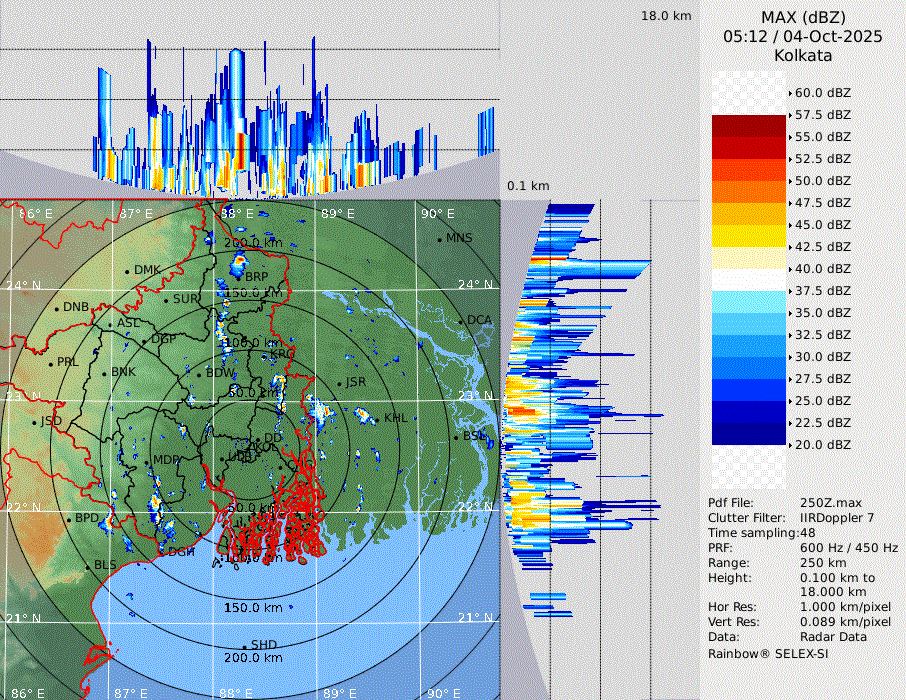The width and height of the screenshot is (906, 700).
Task: Click the Clutter Filter IIRDoppler 7 value
Action: tap(838, 518)
